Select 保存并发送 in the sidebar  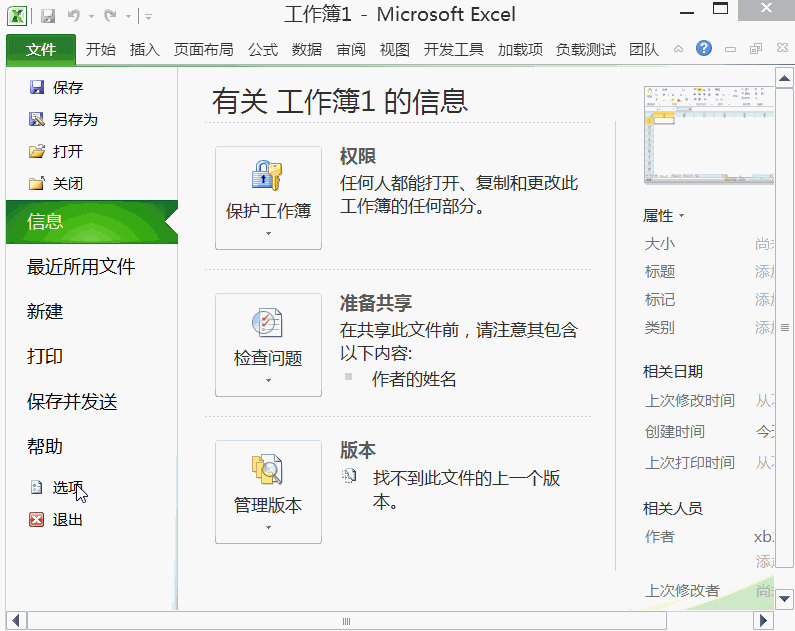click(72, 401)
